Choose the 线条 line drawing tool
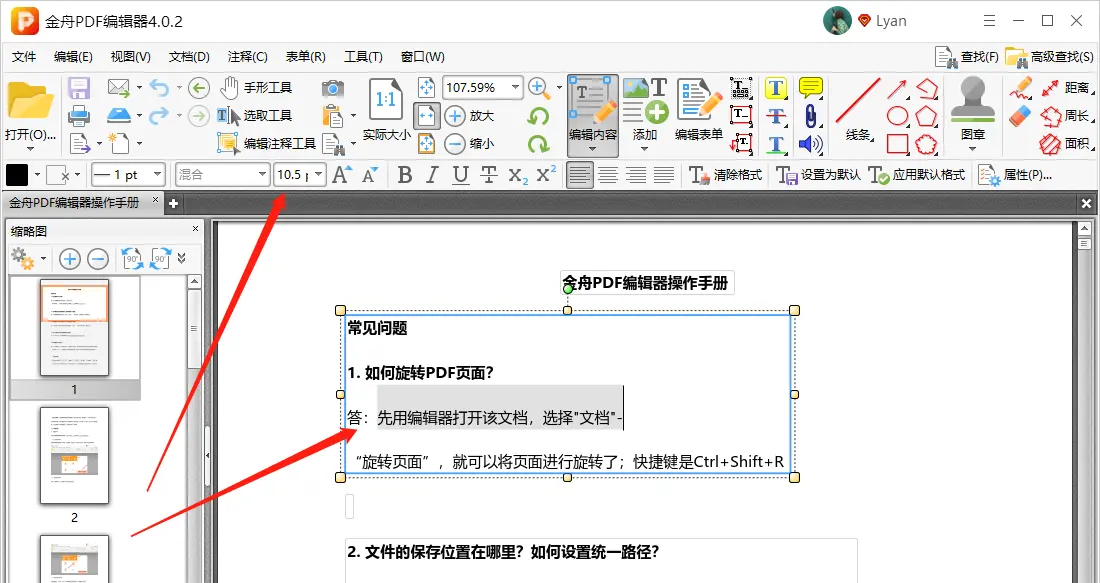The image size is (1100, 583). coord(858,108)
